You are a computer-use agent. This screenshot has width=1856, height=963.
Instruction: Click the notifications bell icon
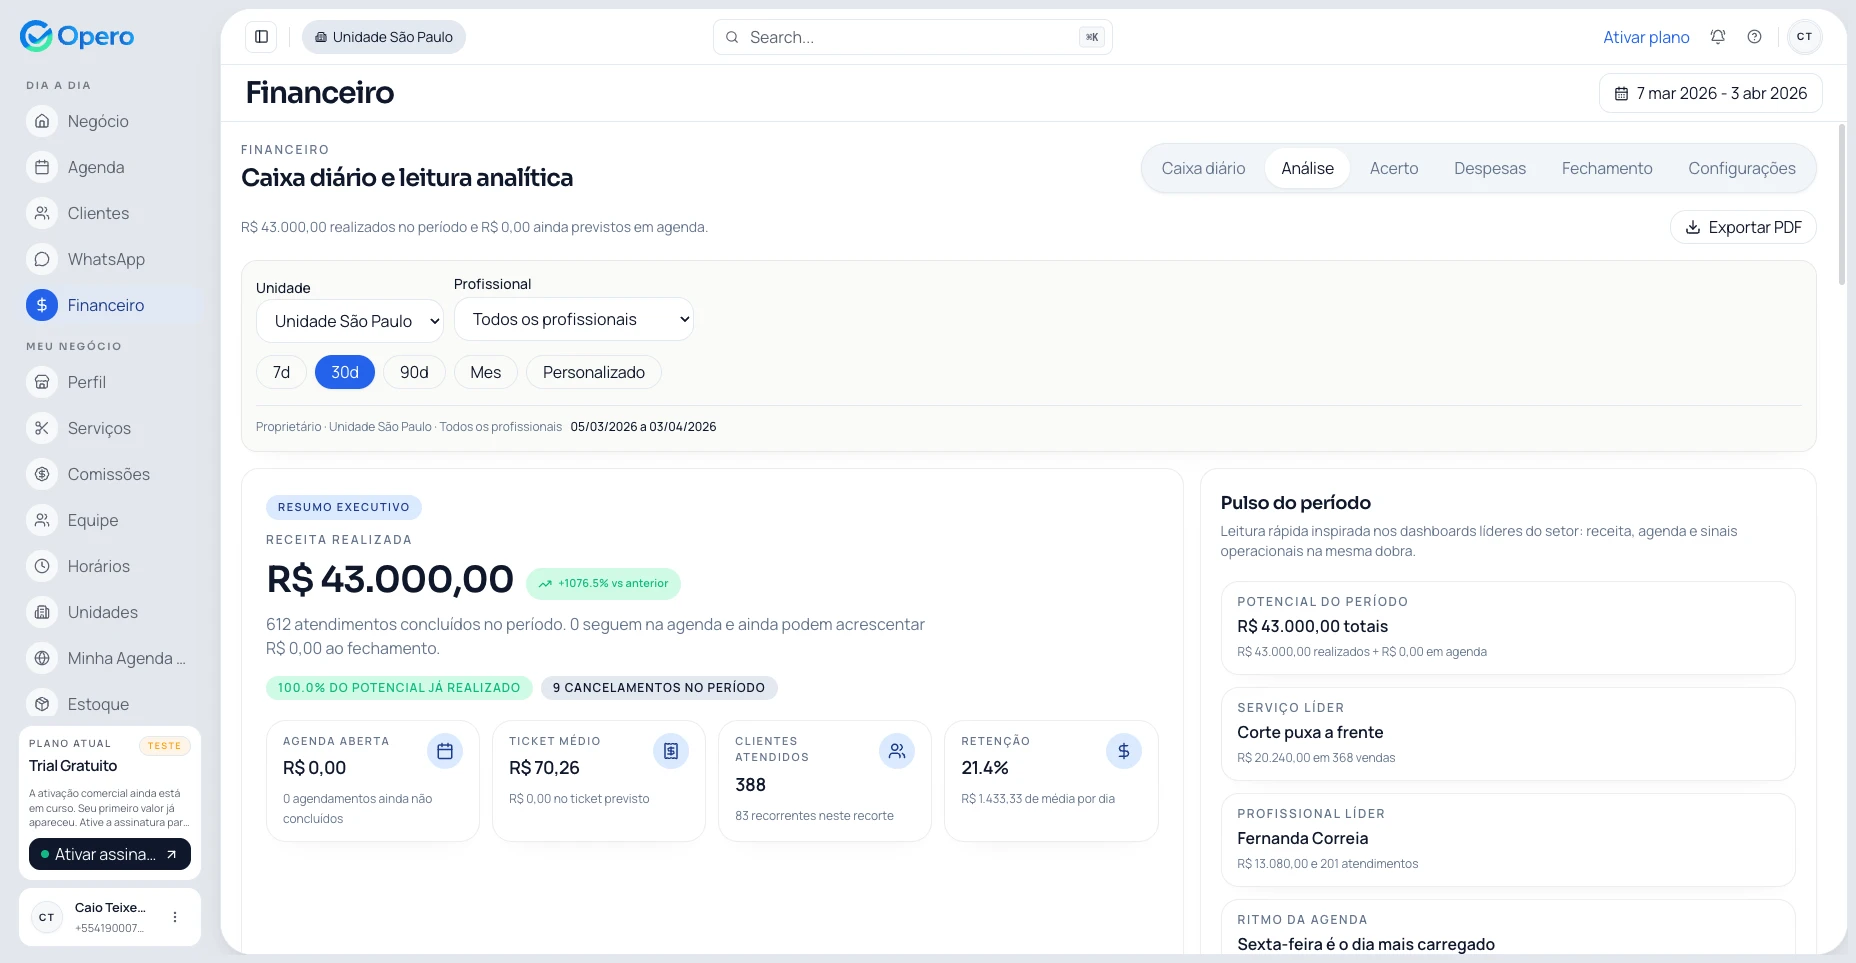(x=1717, y=36)
